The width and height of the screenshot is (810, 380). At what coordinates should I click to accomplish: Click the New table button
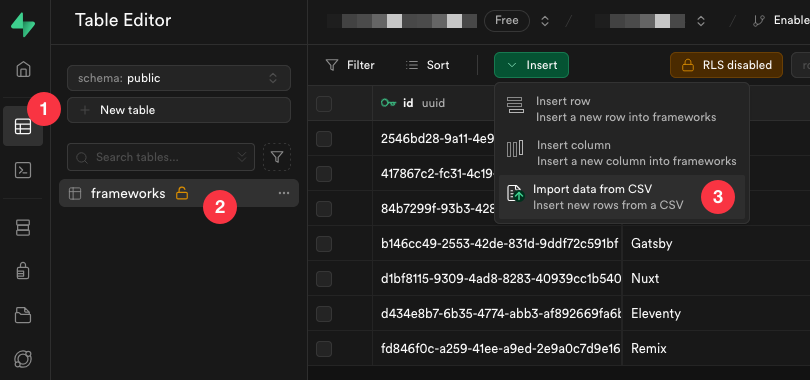pyautogui.click(x=179, y=110)
